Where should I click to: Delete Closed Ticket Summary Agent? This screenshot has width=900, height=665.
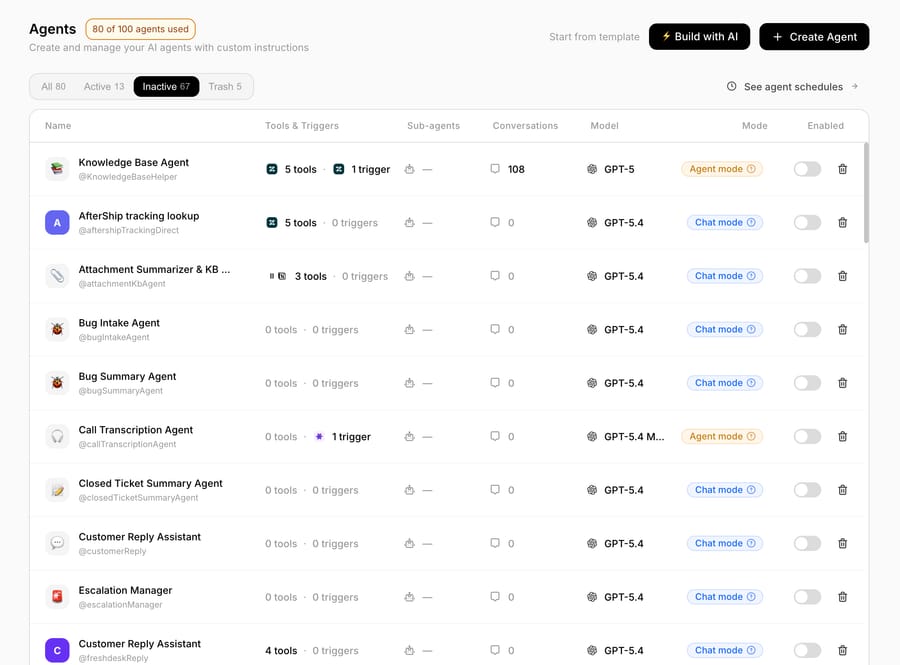pyautogui.click(x=842, y=490)
